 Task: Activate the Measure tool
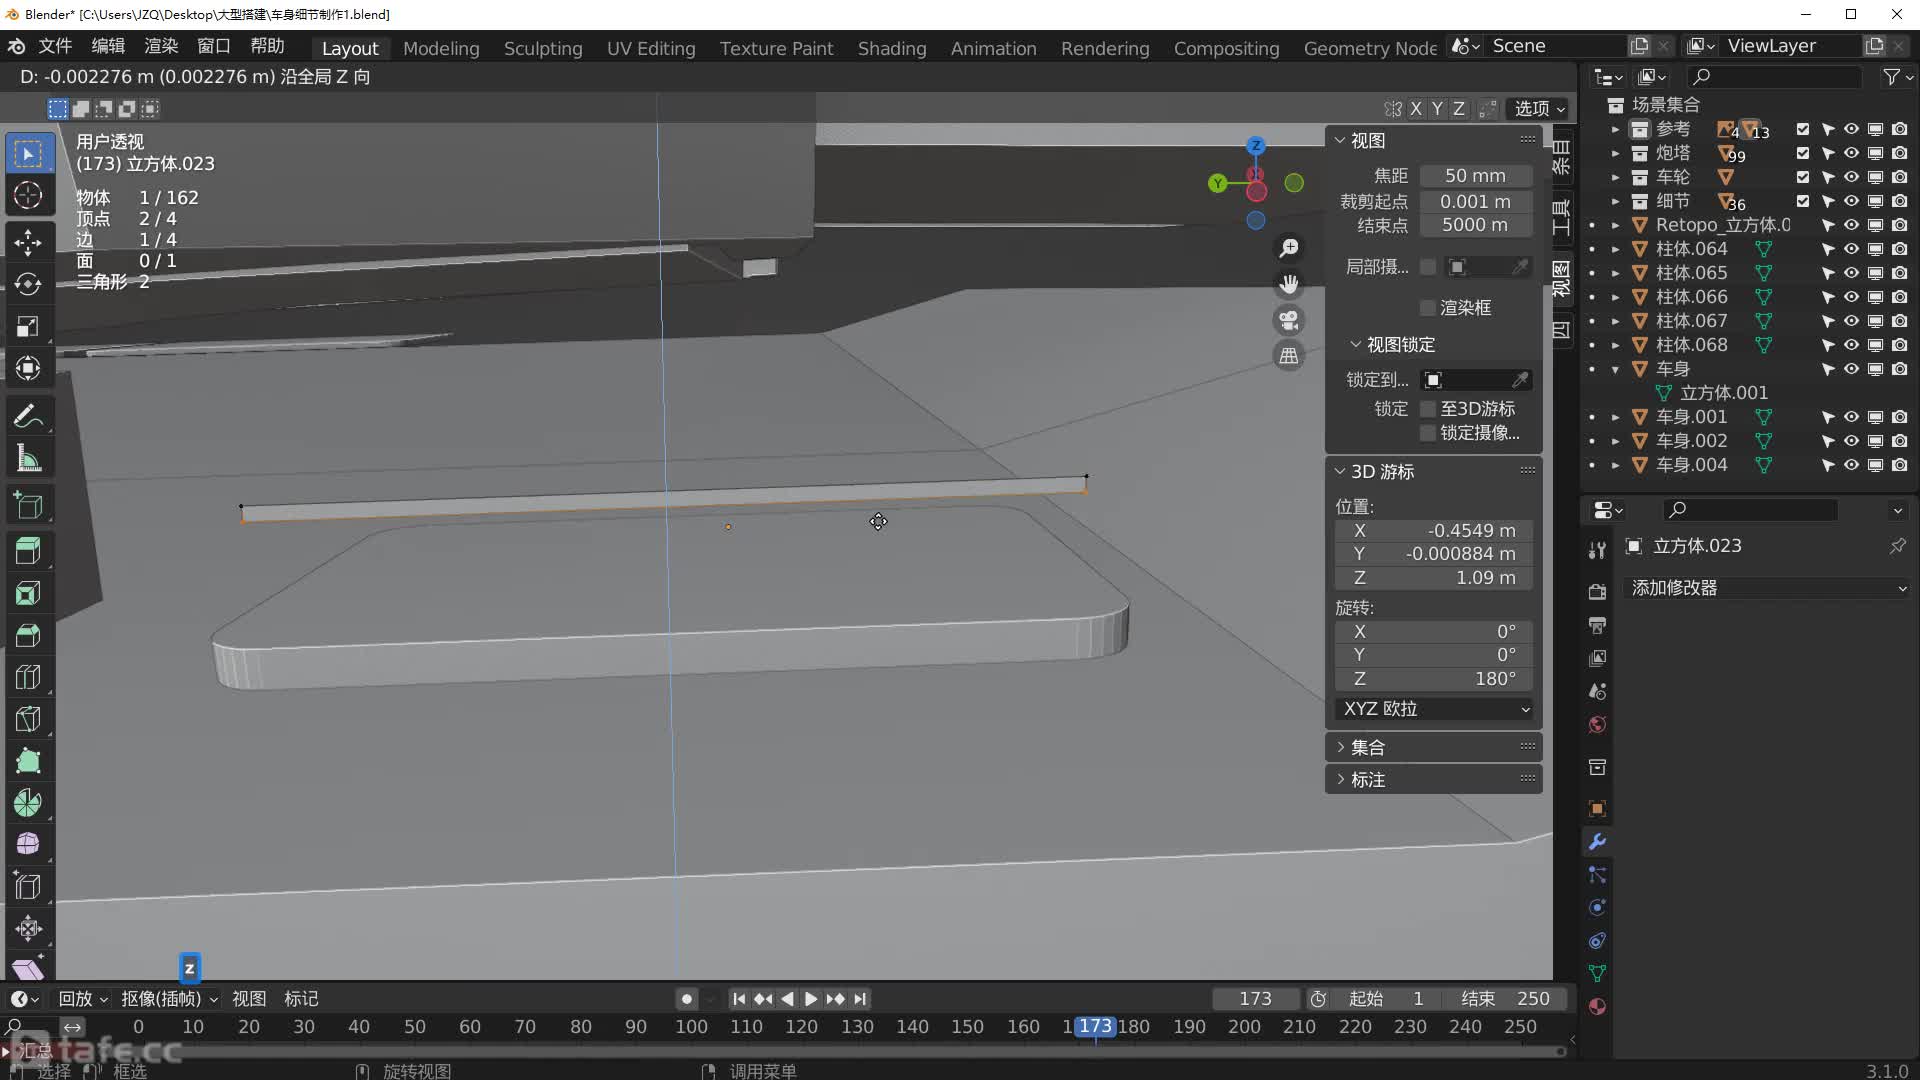(28, 459)
